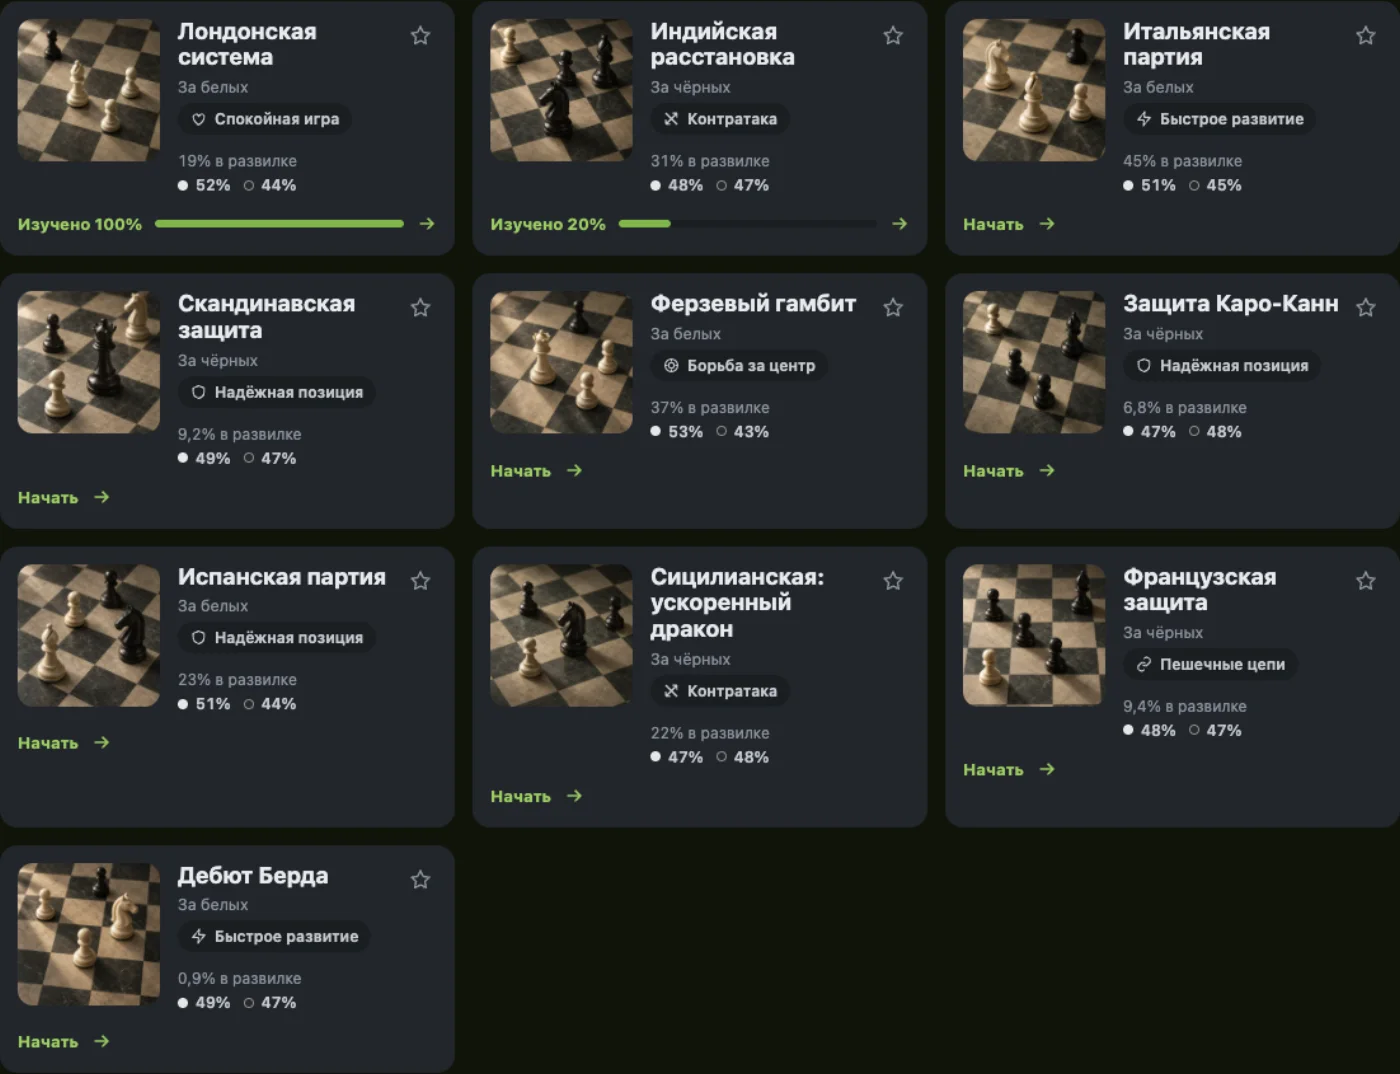
Task: Favorite the Испанская партия card
Action: coord(420,581)
